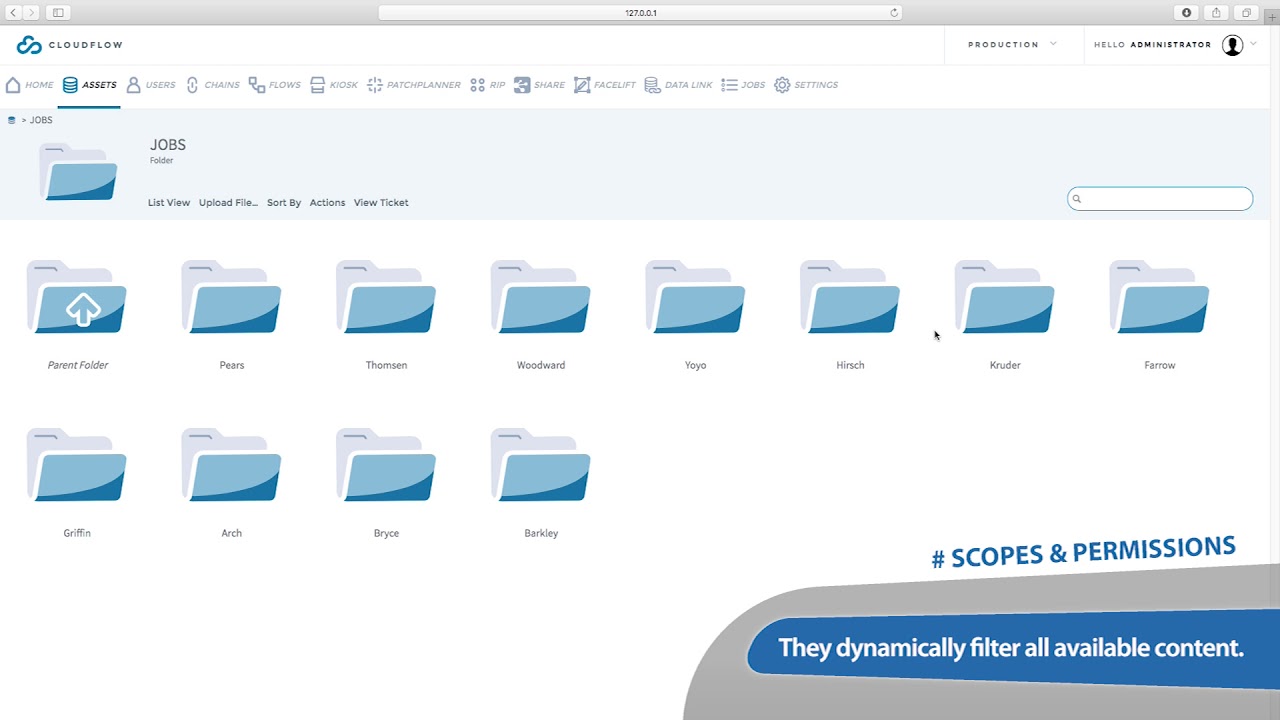Screen dimensions: 1280x720
Task: Launch Patchplanner from its nav icon
Action: click(x=375, y=85)
